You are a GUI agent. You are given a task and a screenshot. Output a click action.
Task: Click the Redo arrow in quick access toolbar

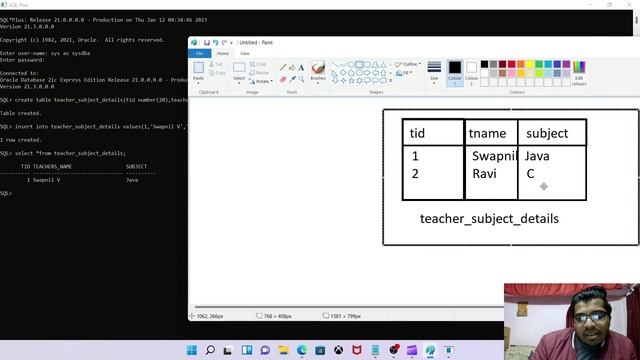(224, 42)
